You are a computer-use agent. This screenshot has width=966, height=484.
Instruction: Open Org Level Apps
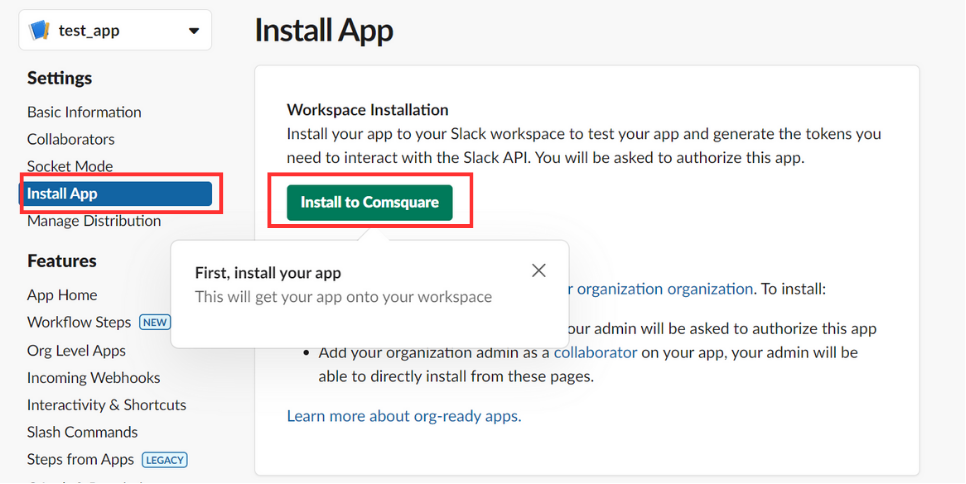76,350
